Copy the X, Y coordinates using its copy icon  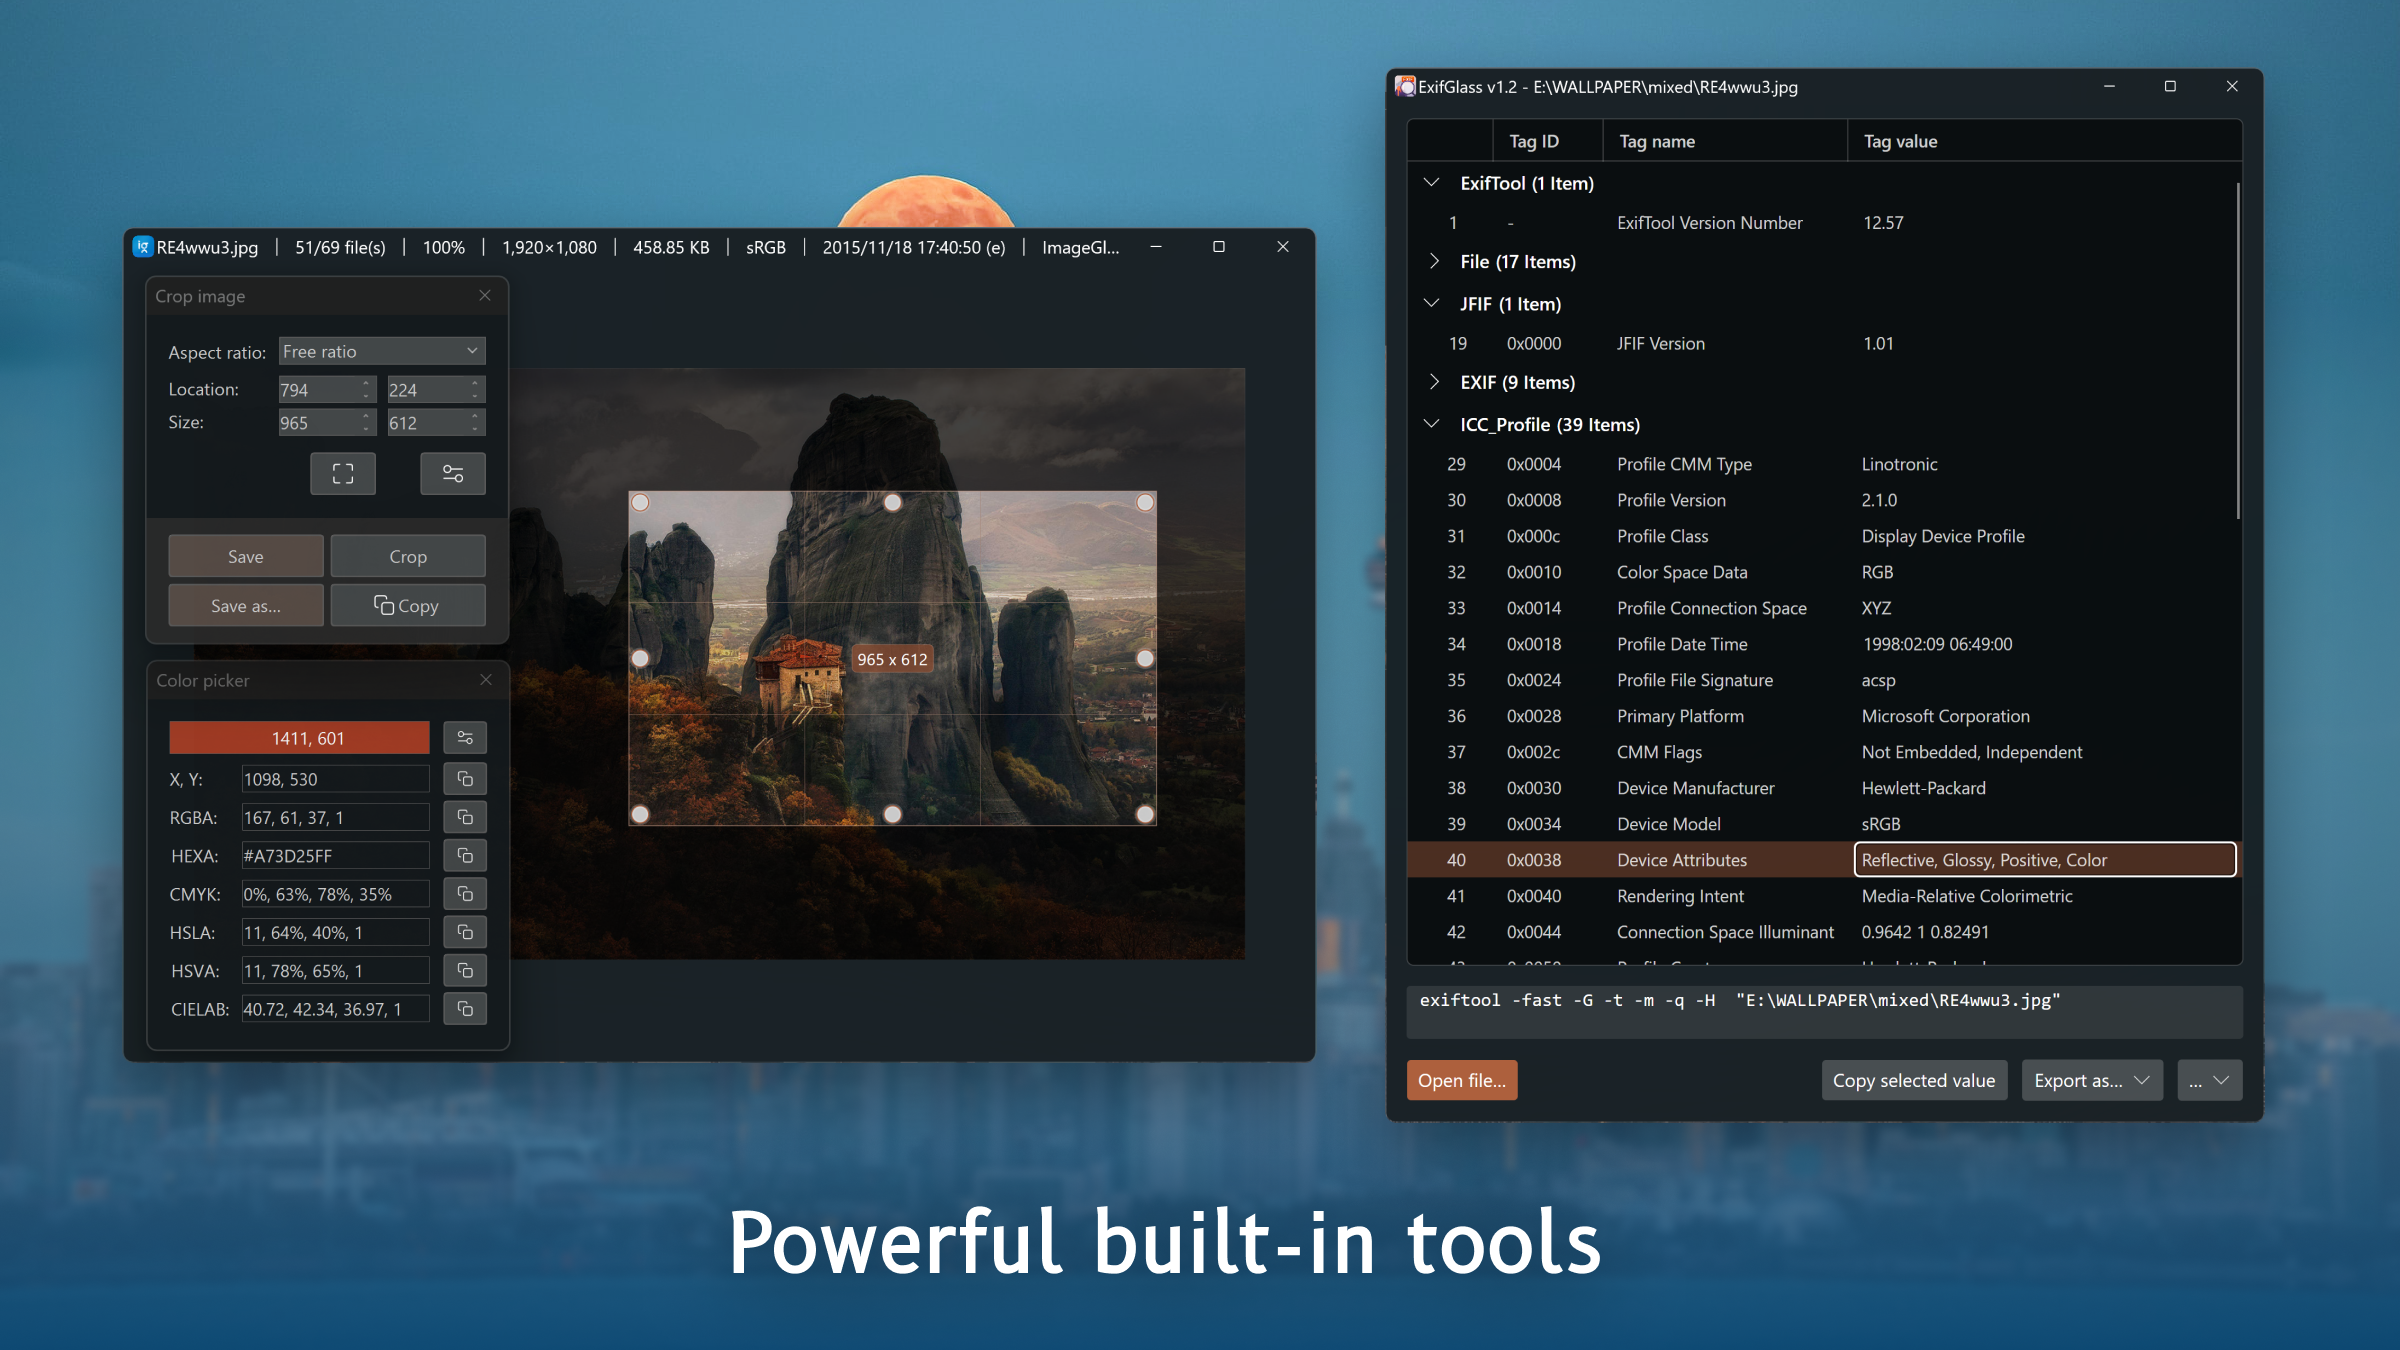tap(464, 778)
